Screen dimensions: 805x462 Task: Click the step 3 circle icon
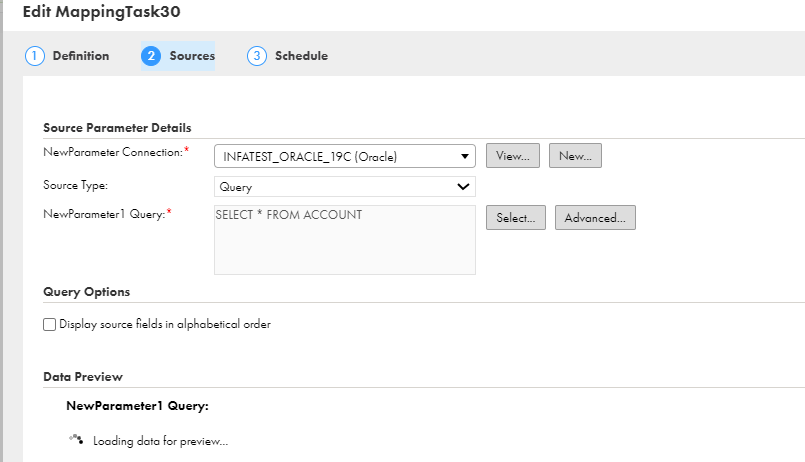pyautogui.click(x=257, y=56)
